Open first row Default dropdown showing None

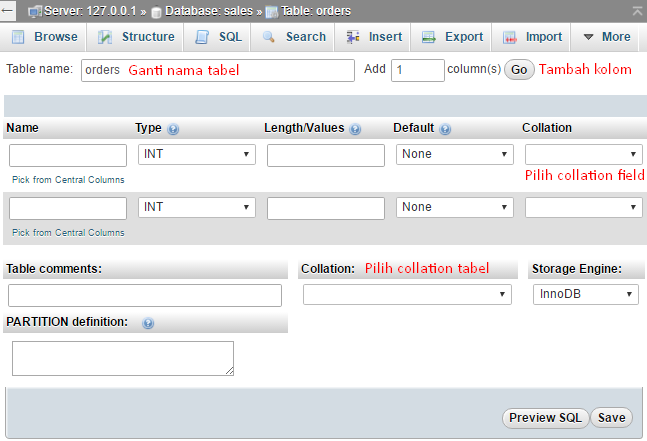(455, 154)
